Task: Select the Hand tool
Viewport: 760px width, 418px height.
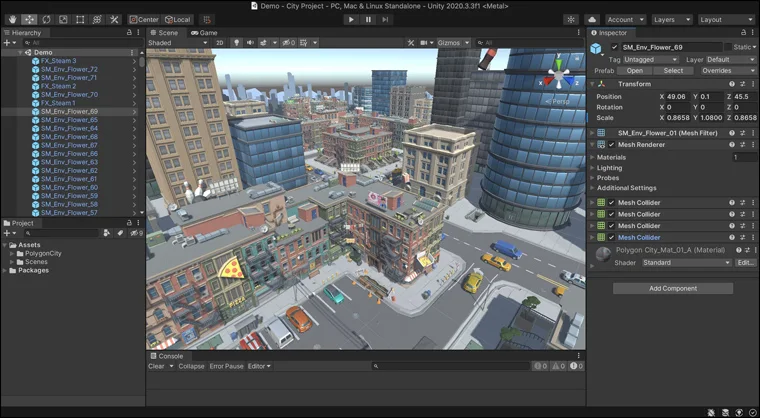Action: coord(13,19)
